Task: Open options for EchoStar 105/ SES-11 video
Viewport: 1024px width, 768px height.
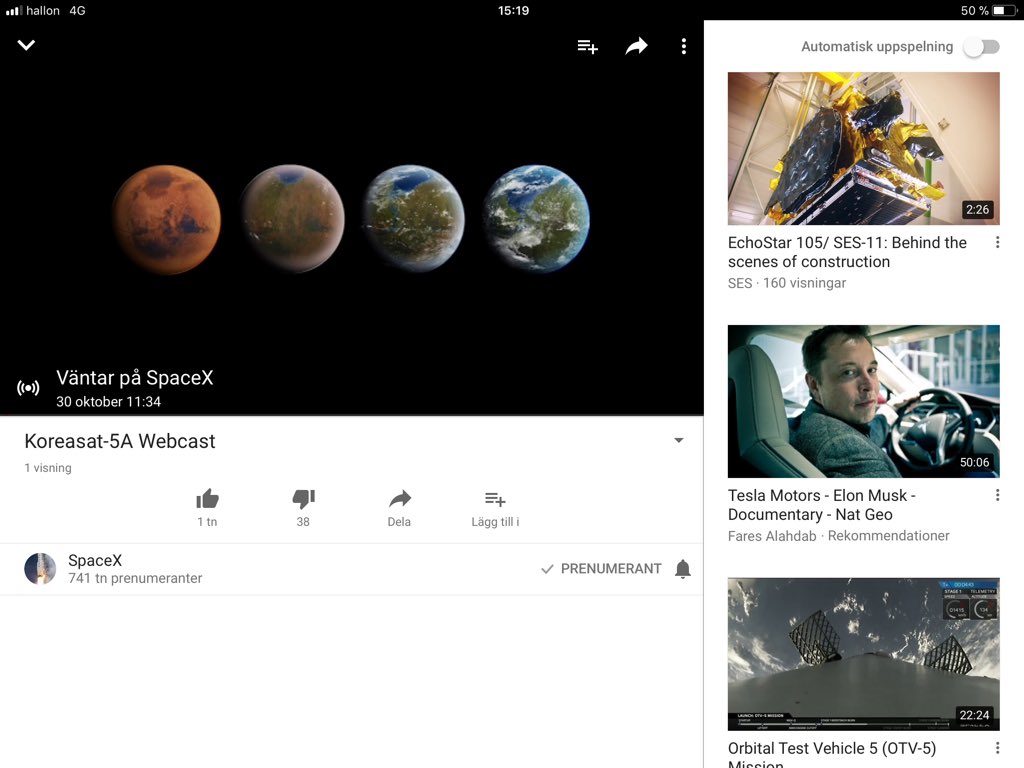Action: coord(997,242)
